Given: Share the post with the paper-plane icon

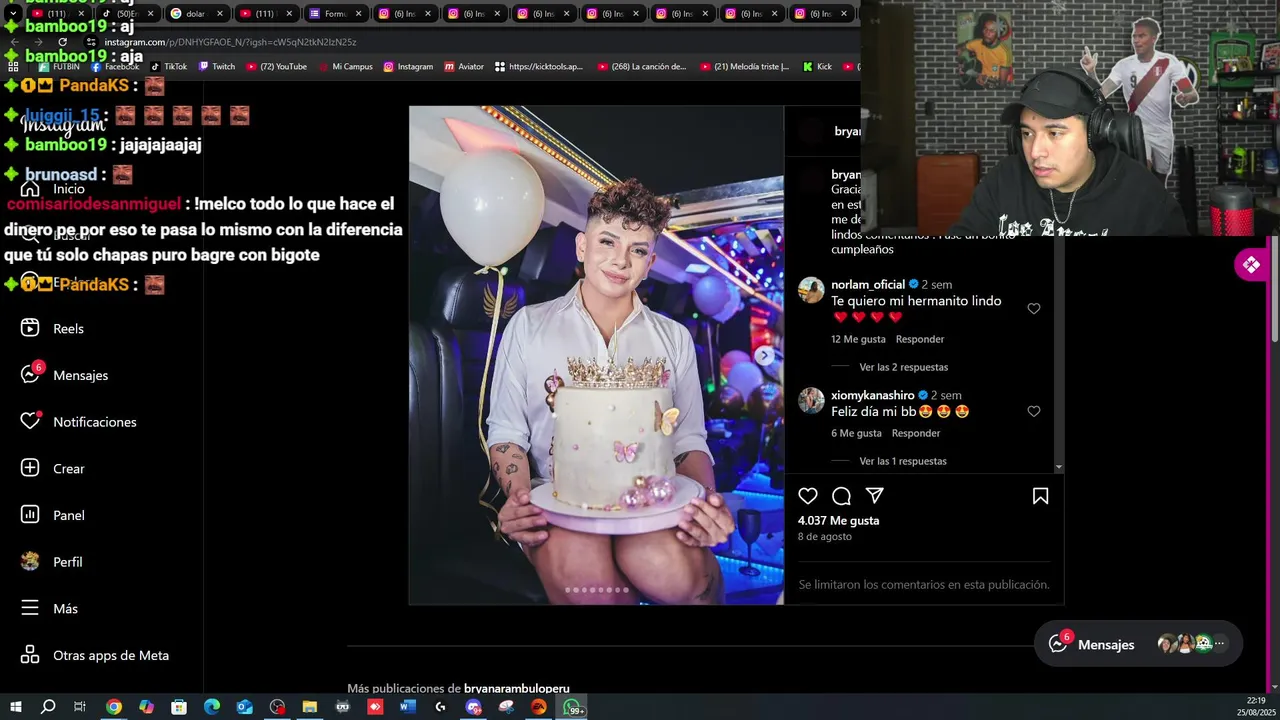Looking at the screenshot, I should click(874, 496).
